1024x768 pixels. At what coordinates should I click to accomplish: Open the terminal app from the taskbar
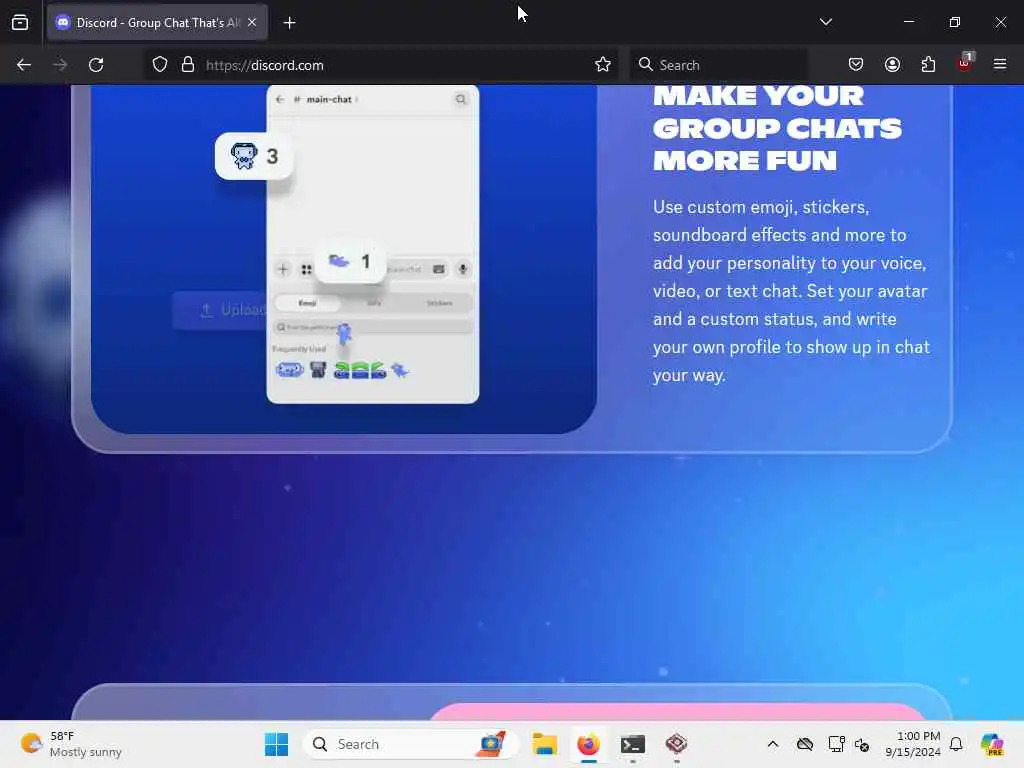click(x=633, y=744)
